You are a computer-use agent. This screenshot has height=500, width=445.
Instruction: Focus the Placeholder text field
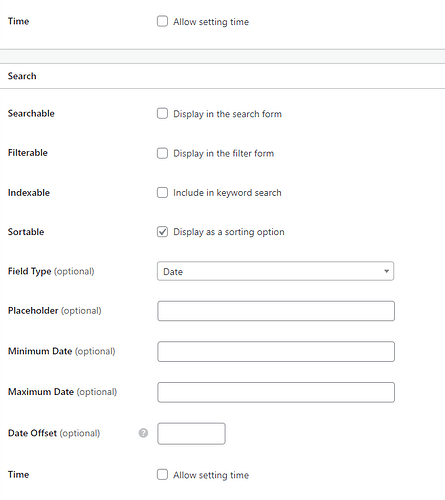pyautogui.click(x=276, y=311)
